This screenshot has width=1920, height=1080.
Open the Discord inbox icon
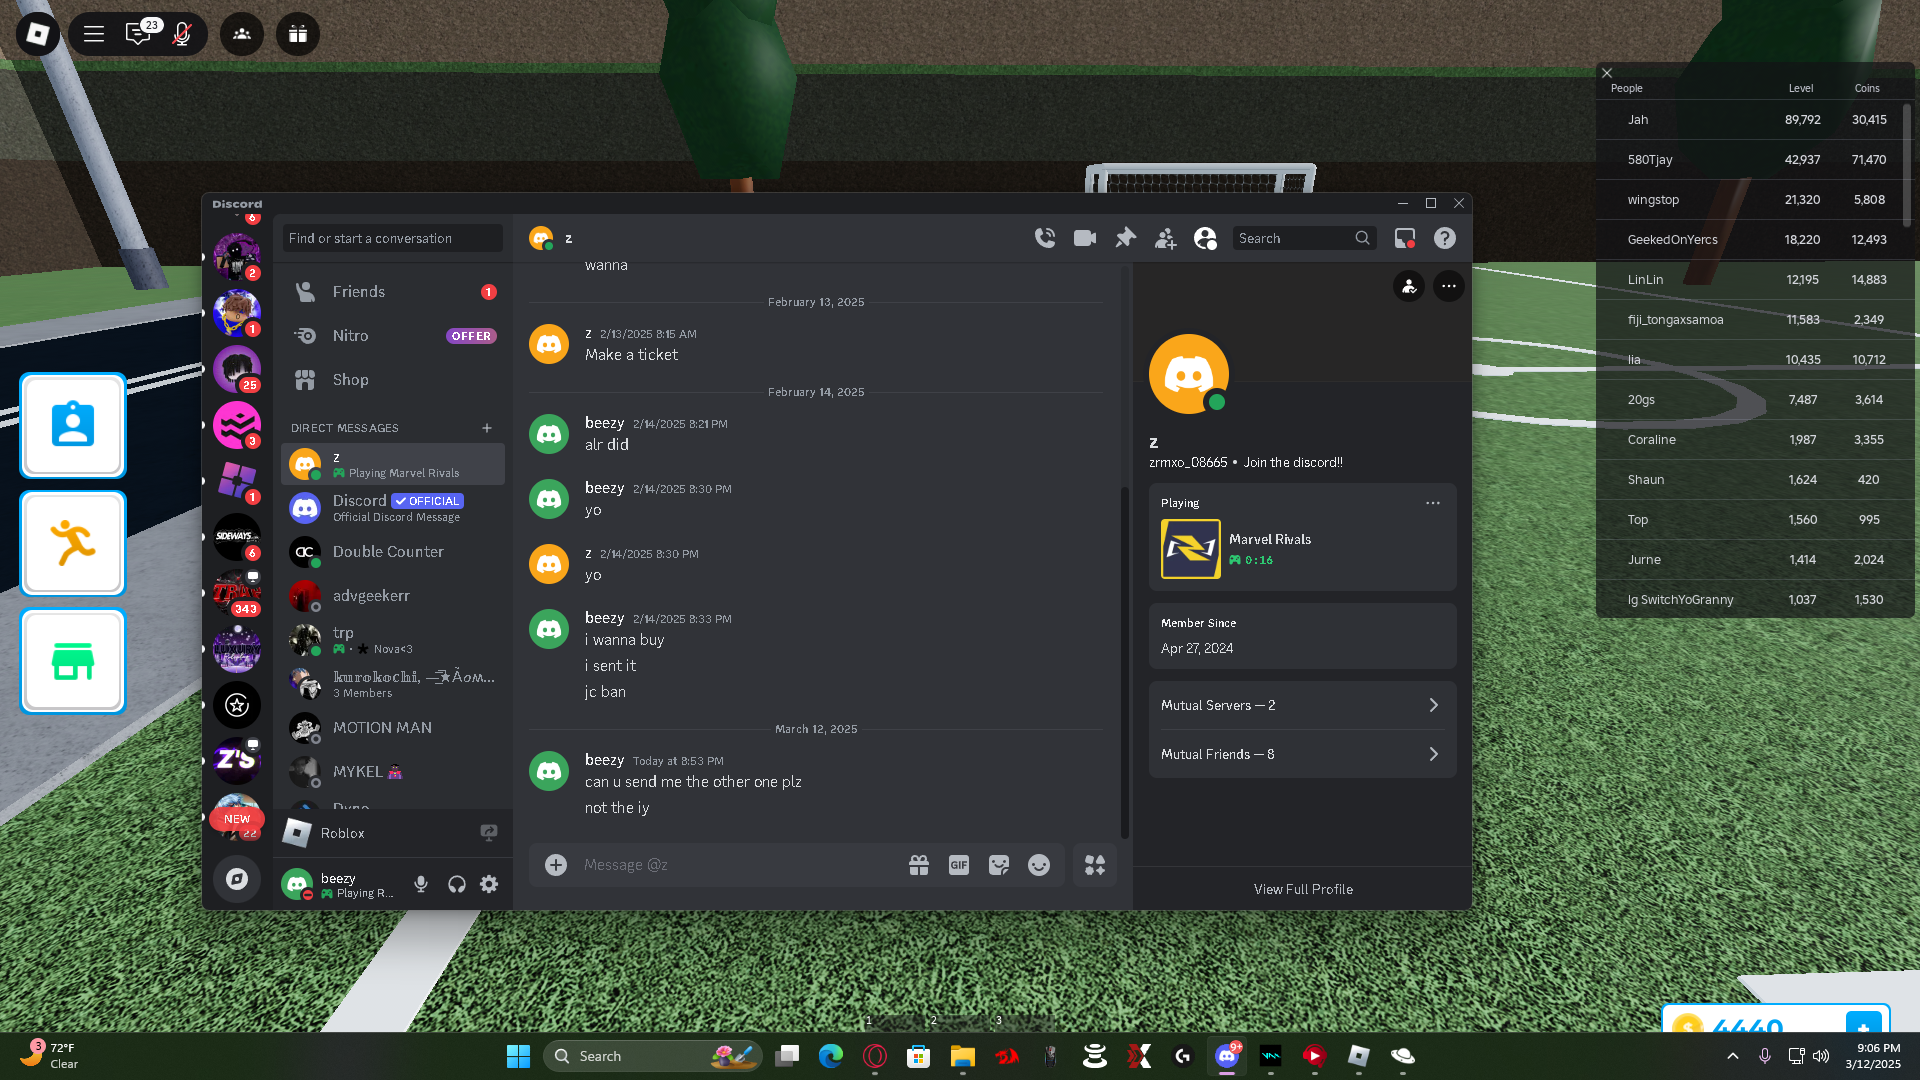pyautogui.click(x=1405, y=238)
